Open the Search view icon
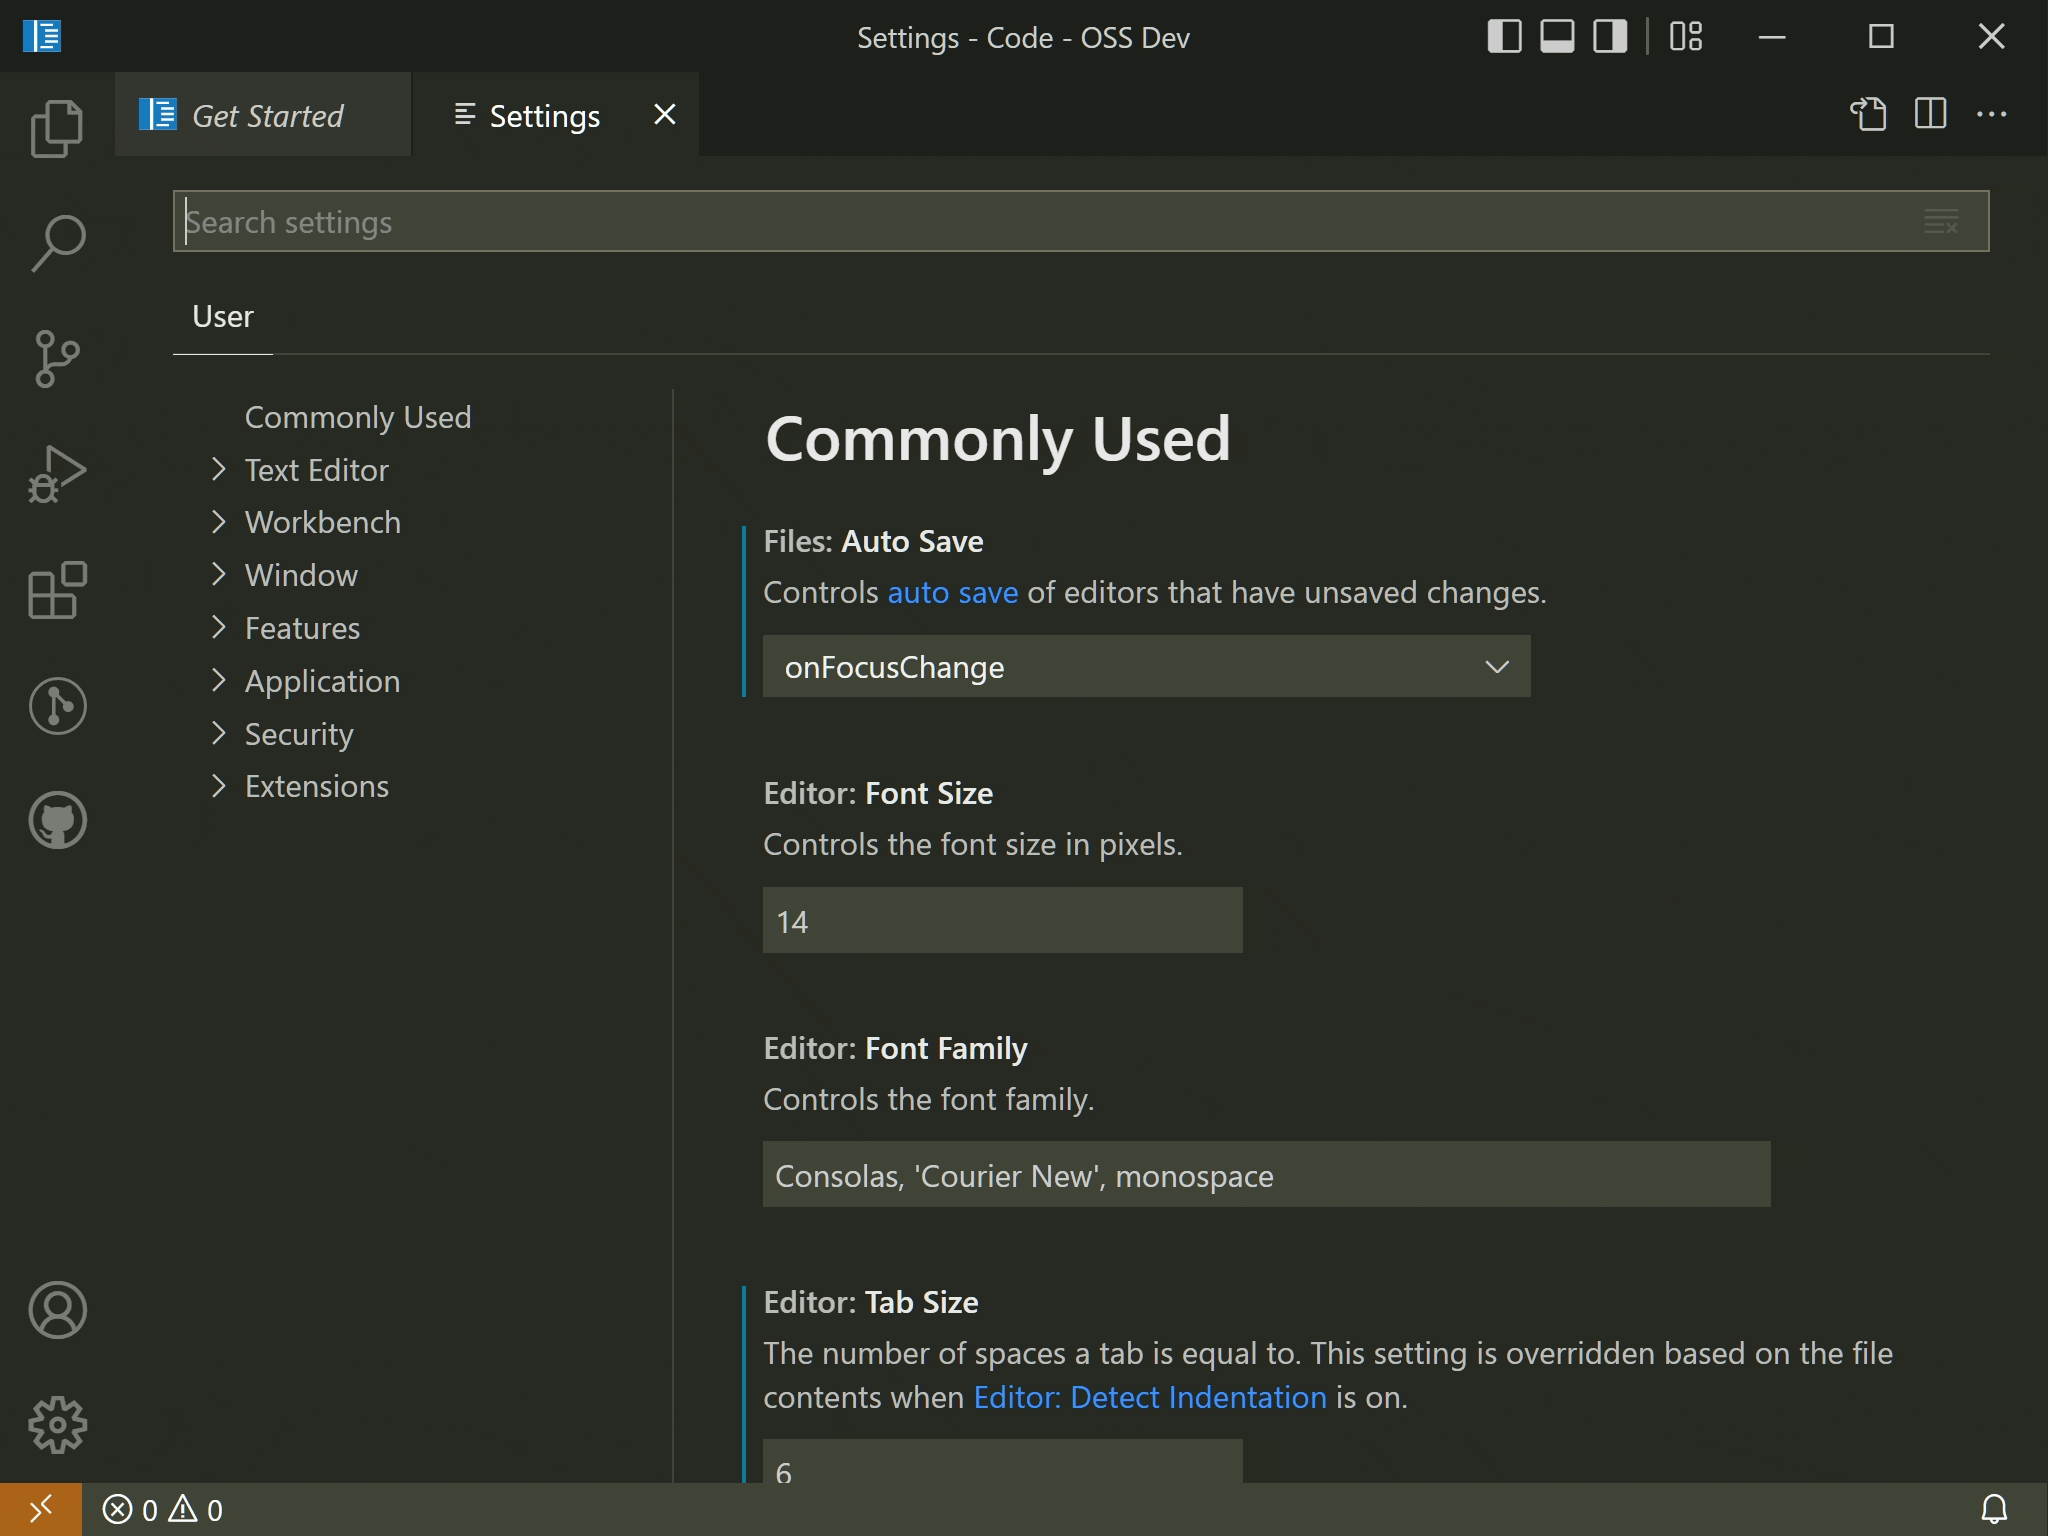Screen dimensions: 2048x1536 point(57,243)
